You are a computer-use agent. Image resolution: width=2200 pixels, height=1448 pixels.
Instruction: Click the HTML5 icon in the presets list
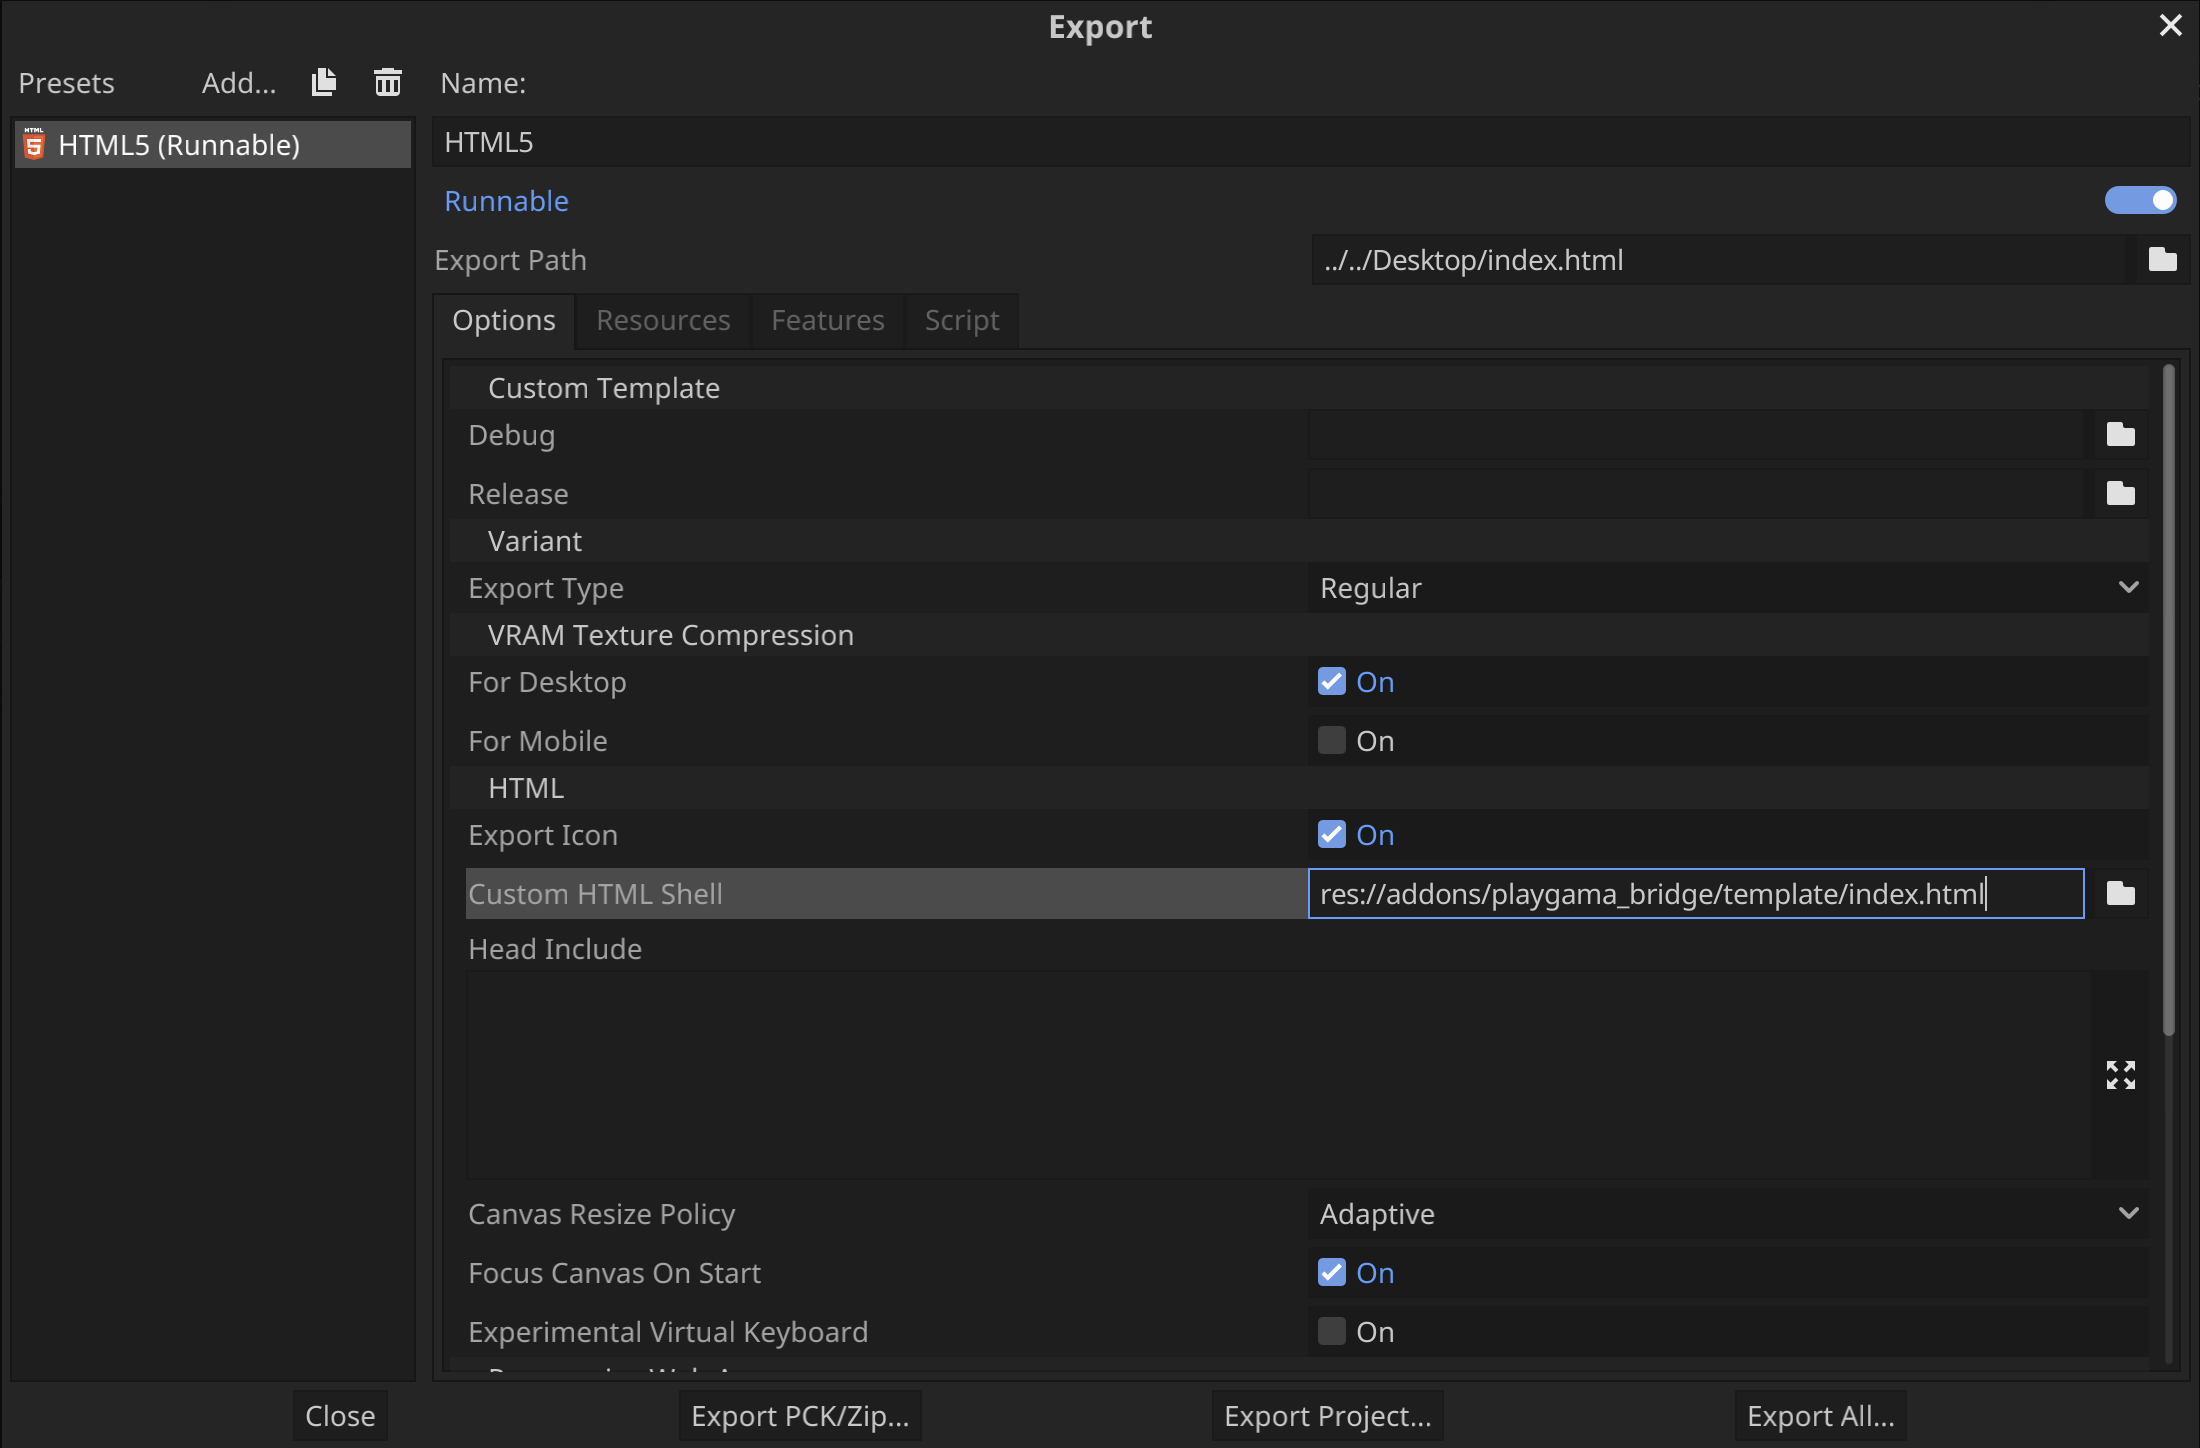point(35,144)
